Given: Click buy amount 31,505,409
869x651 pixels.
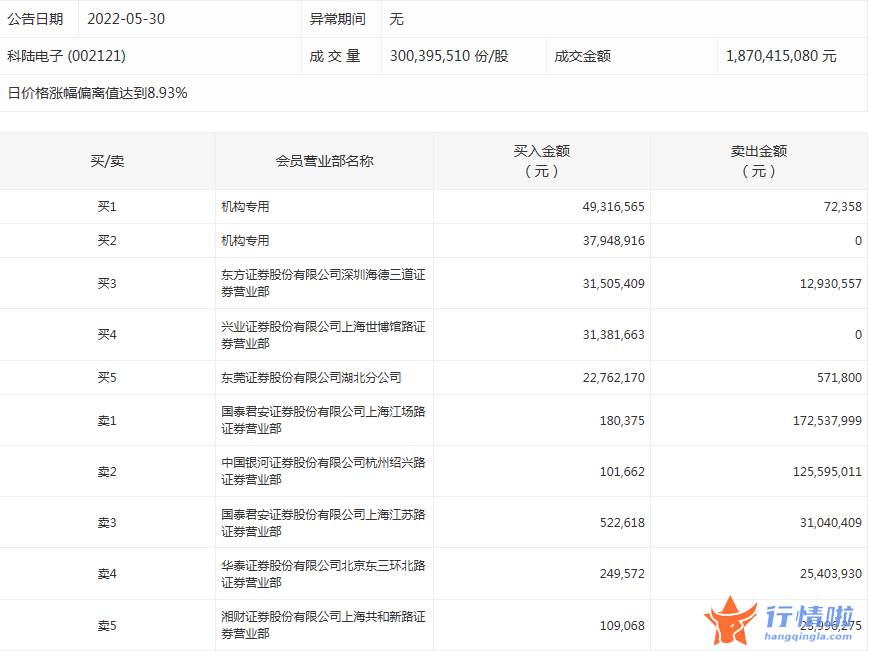Looking at the screenshot, I should click(x=614, y=284).
